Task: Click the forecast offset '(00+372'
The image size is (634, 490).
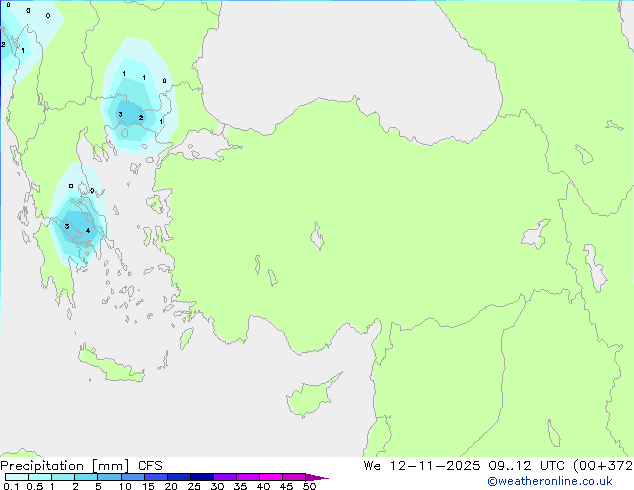Action: point(603,466)
